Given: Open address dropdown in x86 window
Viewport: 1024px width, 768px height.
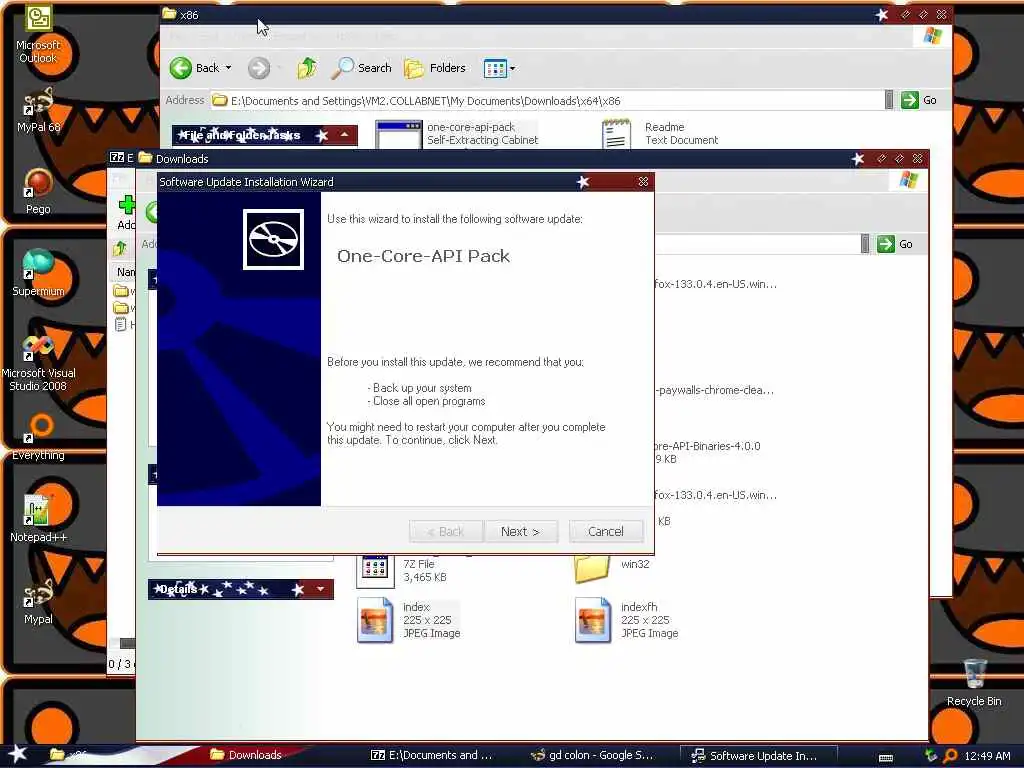Looking at the screenshot, I should click(889, 100).
